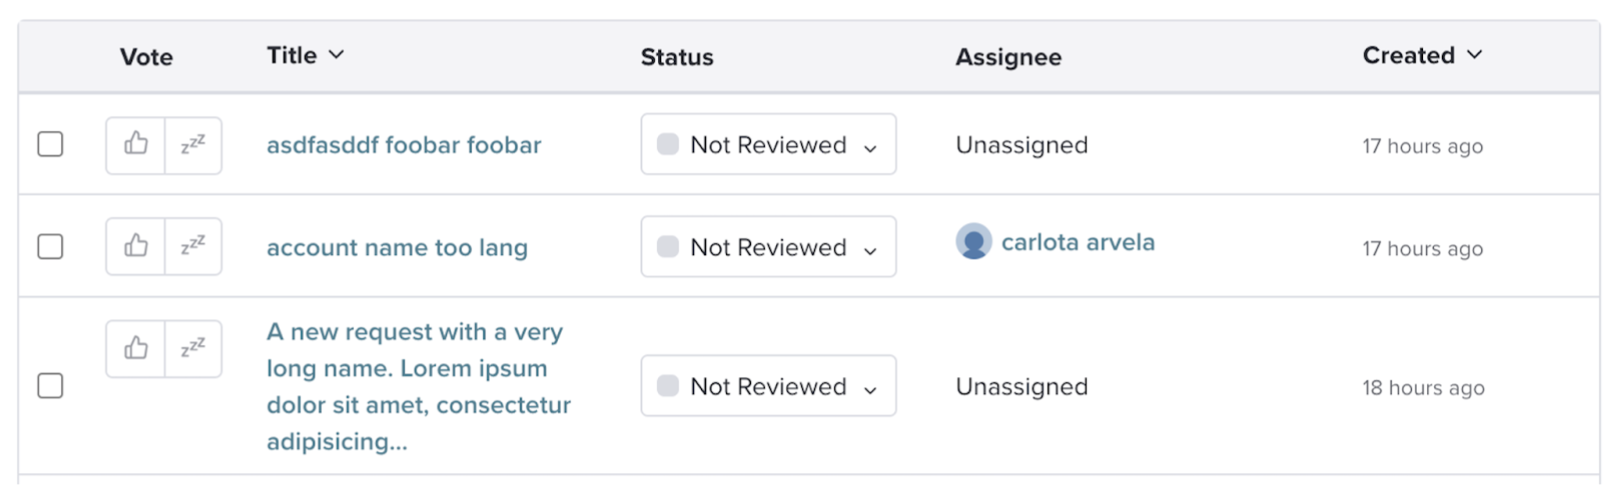The image size is (1620, 492).
Task: Open the asdfasddf foobar foobar request link
Action: tap(404, 145)
